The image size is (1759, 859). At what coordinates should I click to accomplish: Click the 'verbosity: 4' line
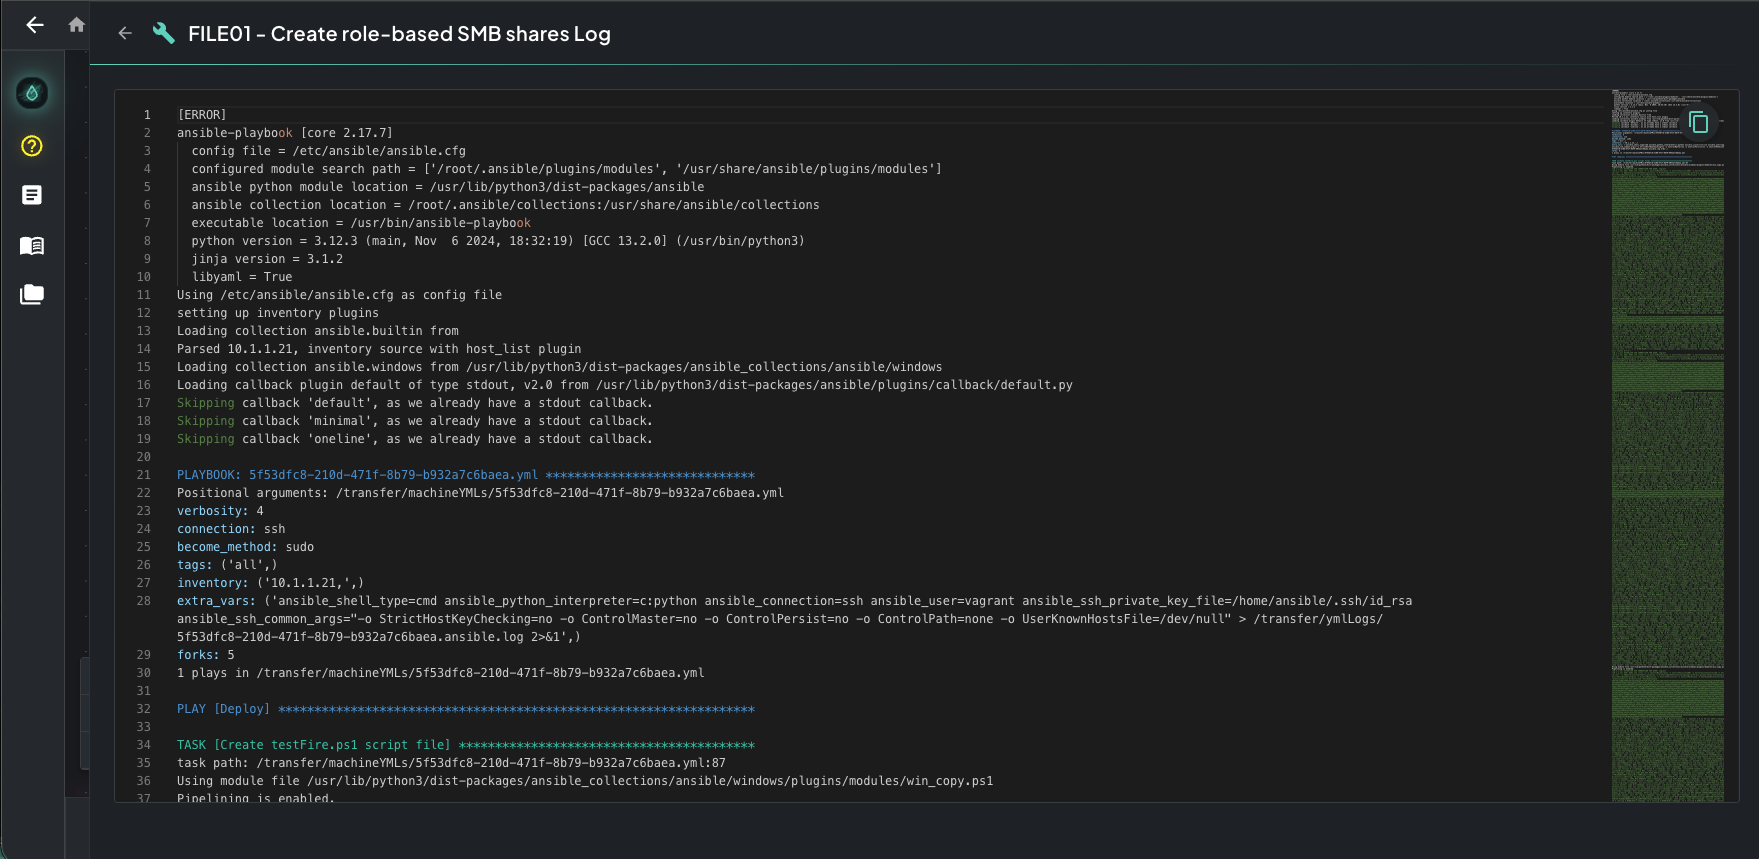click(x=220, y=511)
